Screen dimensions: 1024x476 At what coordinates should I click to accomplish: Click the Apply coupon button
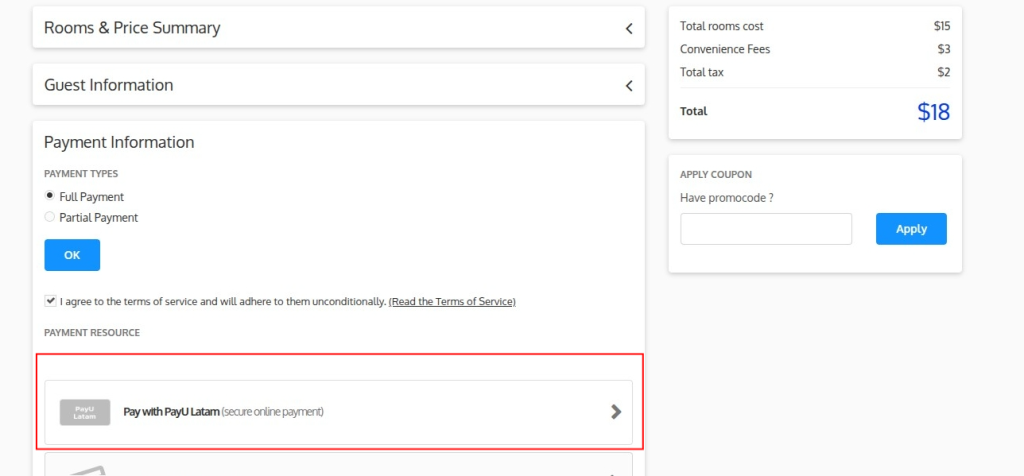coord(911,229)
